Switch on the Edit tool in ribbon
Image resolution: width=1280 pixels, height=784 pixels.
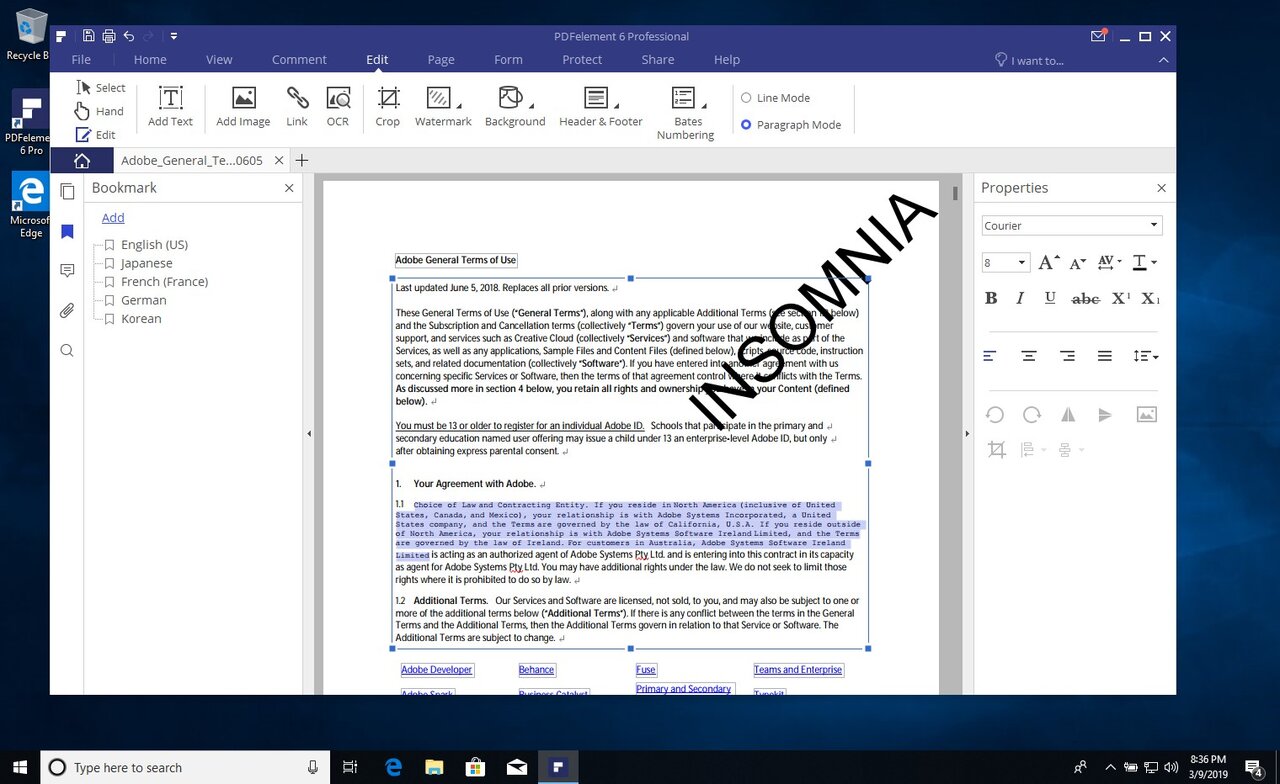(x=96, y=134)
